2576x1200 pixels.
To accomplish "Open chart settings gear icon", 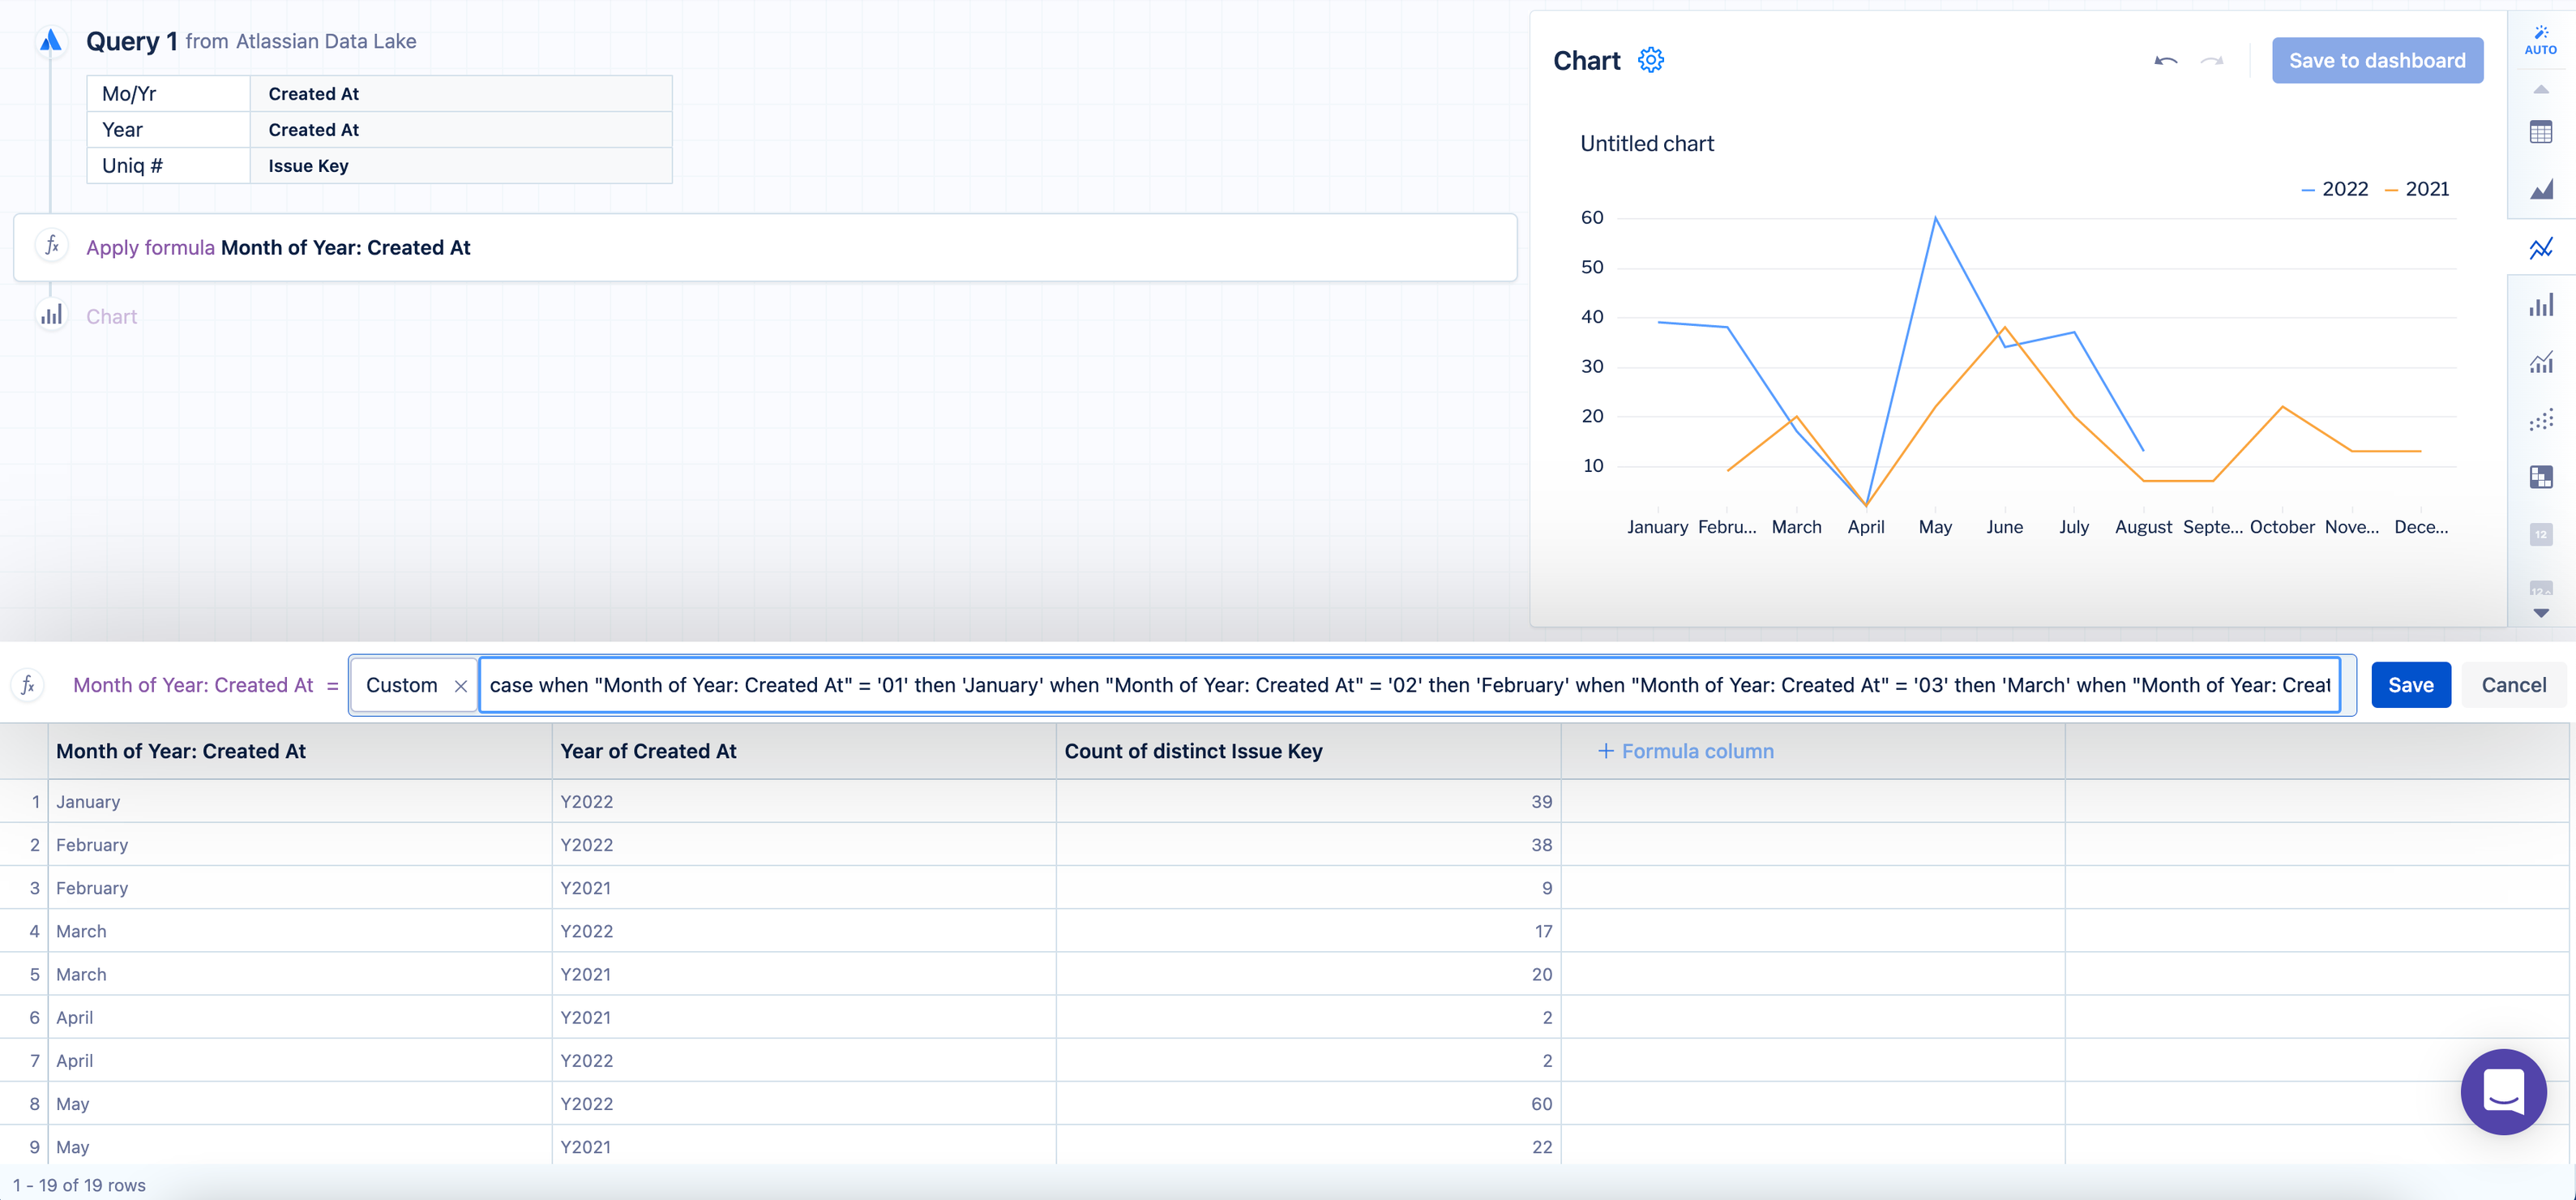I will [1650, 60].
